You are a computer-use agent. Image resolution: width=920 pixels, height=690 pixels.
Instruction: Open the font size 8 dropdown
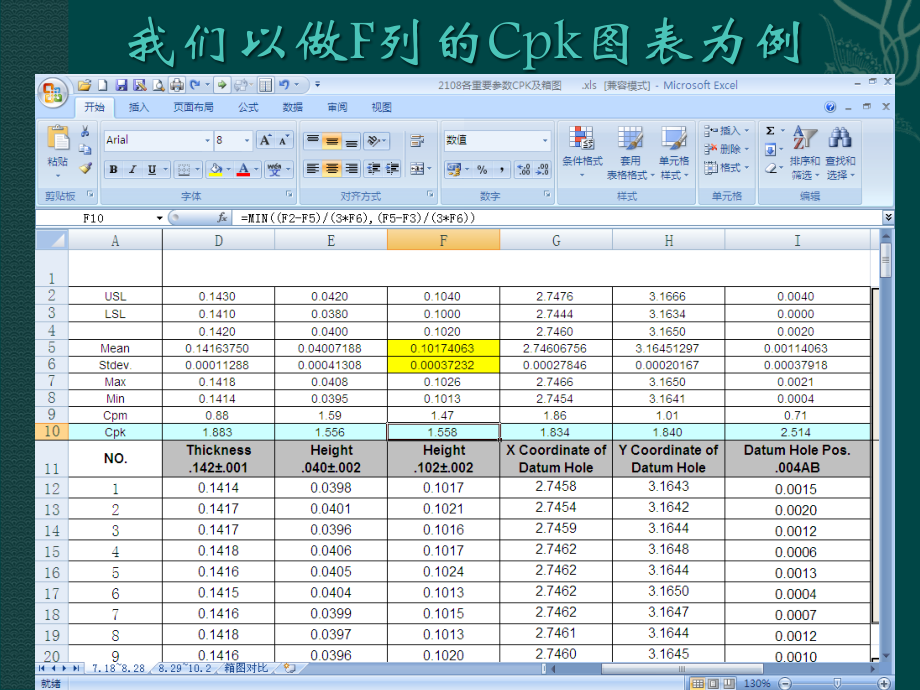[246, 140]
